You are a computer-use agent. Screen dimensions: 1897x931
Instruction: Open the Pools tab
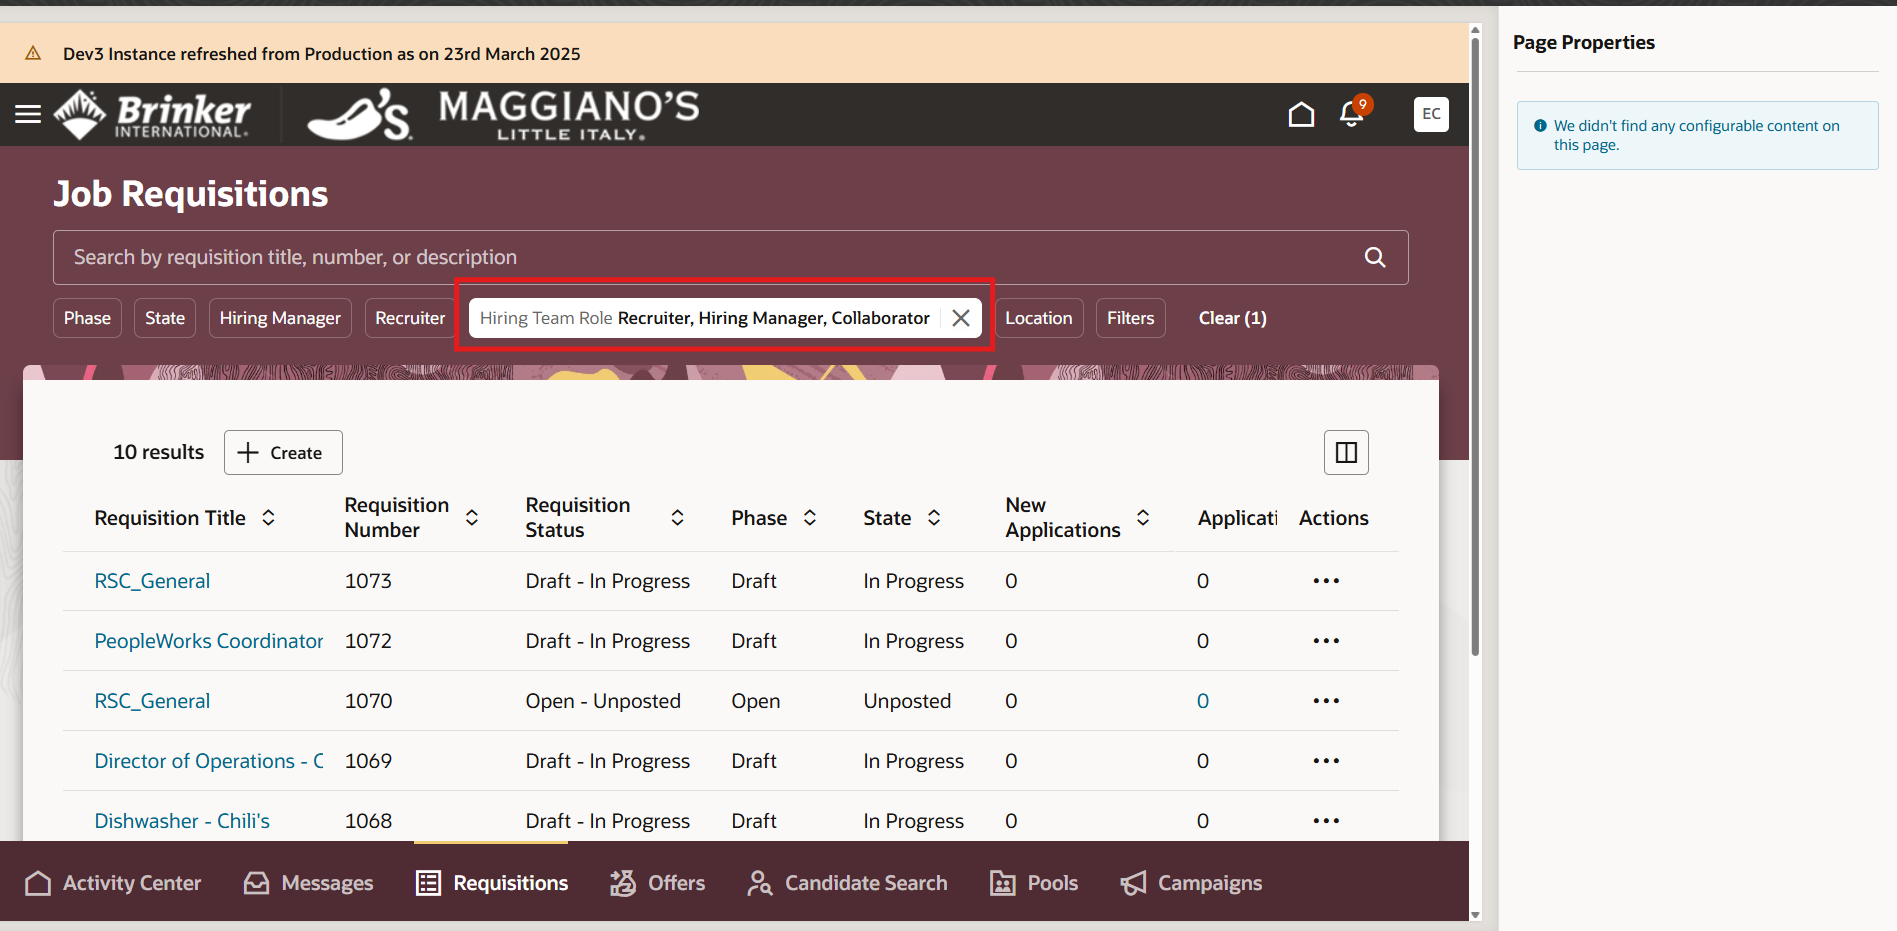[1033, 883]
